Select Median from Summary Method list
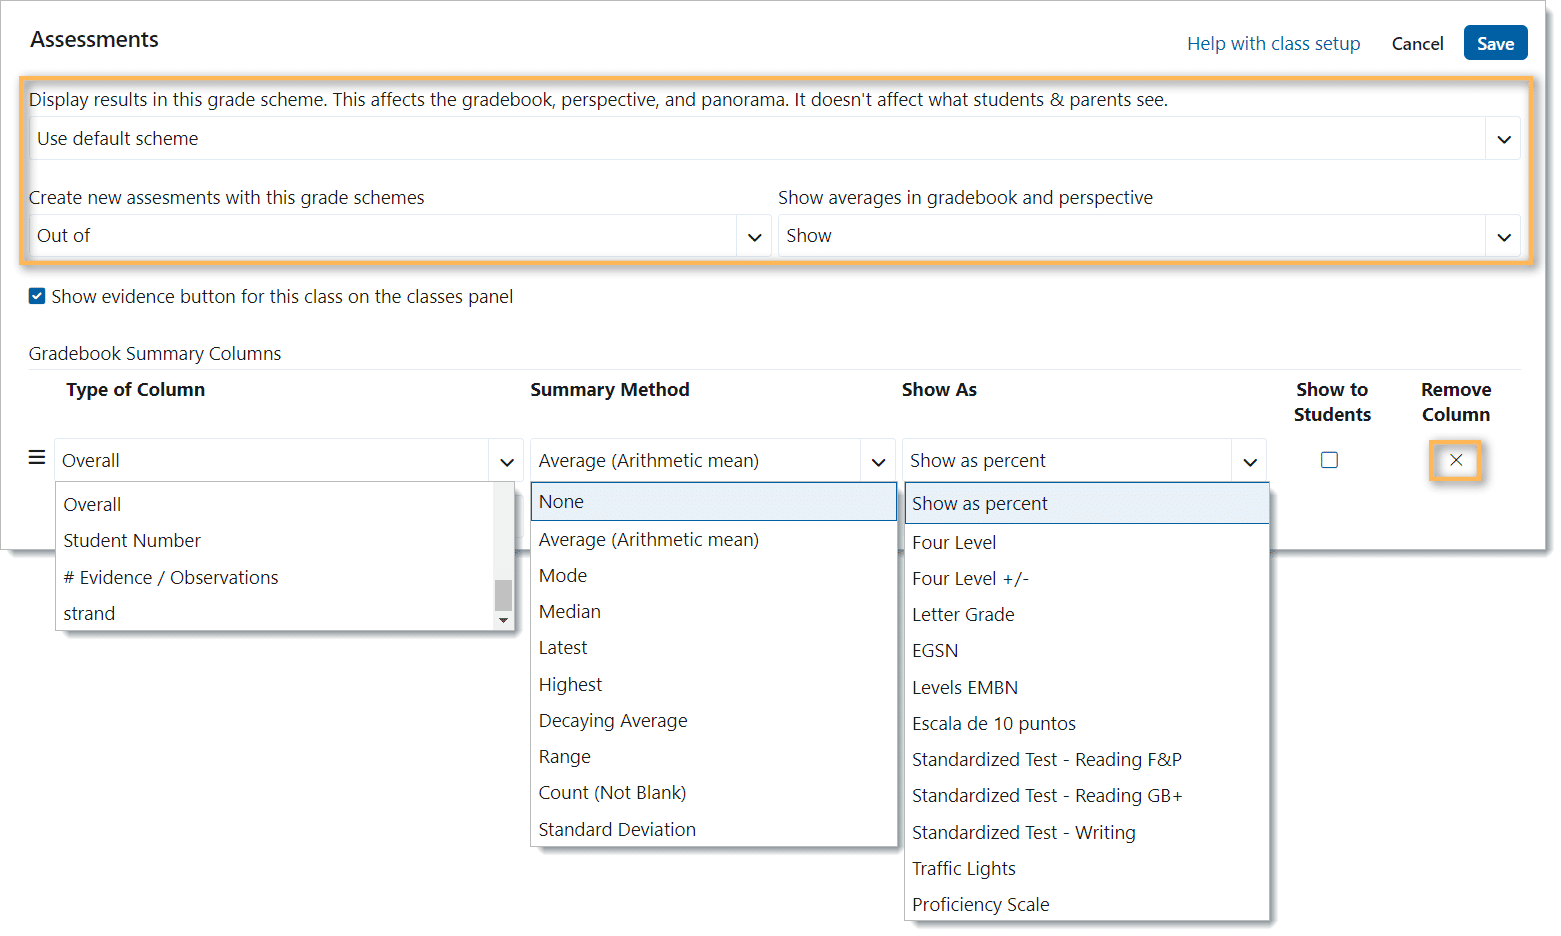This screenshot has width=1561, height=936. coord(570,612)
